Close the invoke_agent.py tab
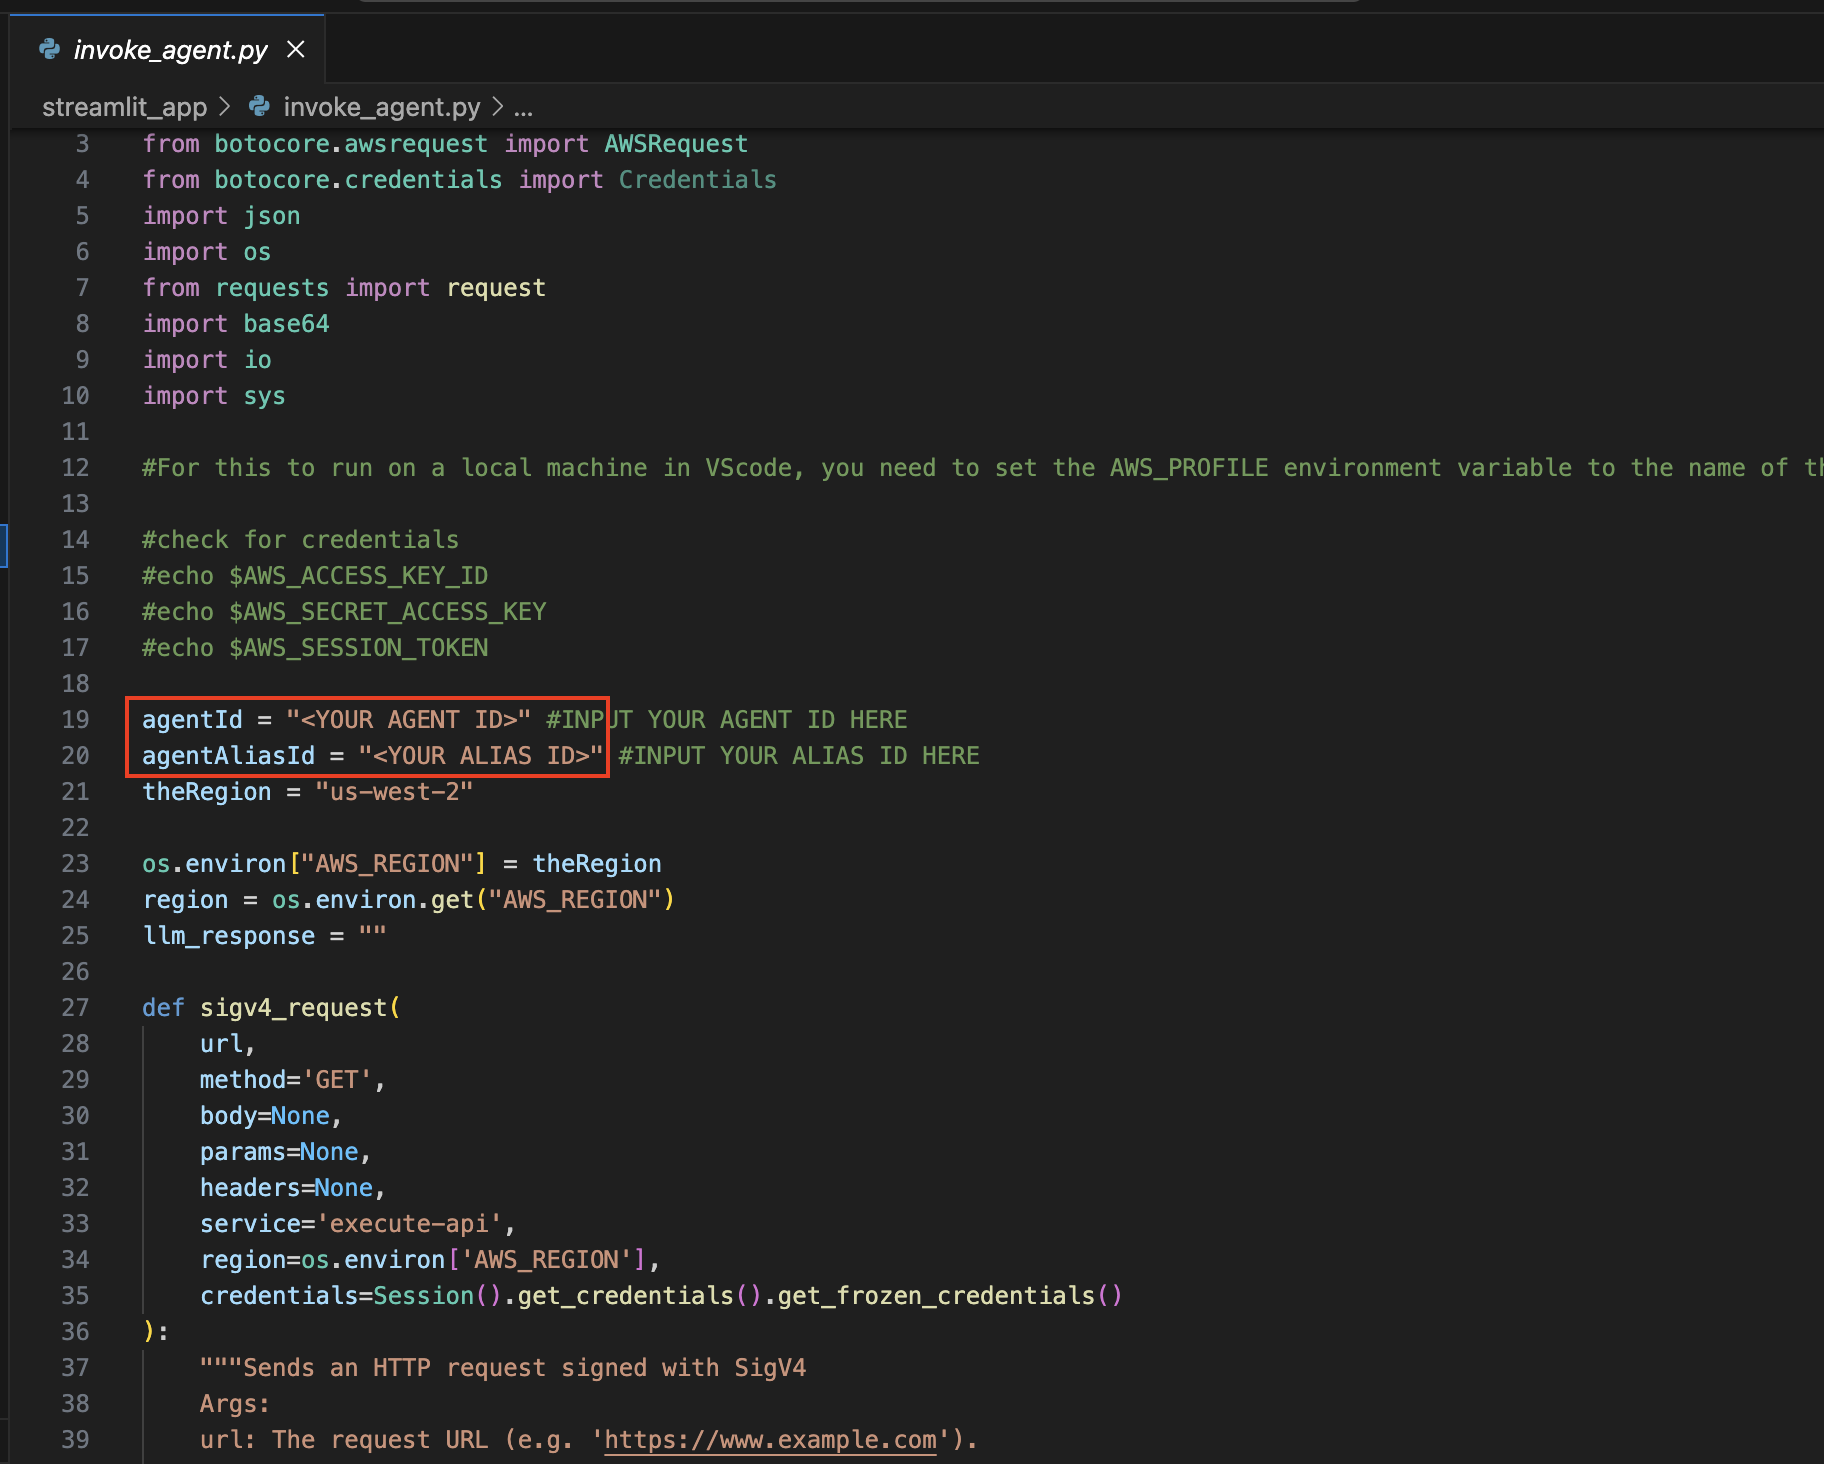 click(x=296, y=49)
